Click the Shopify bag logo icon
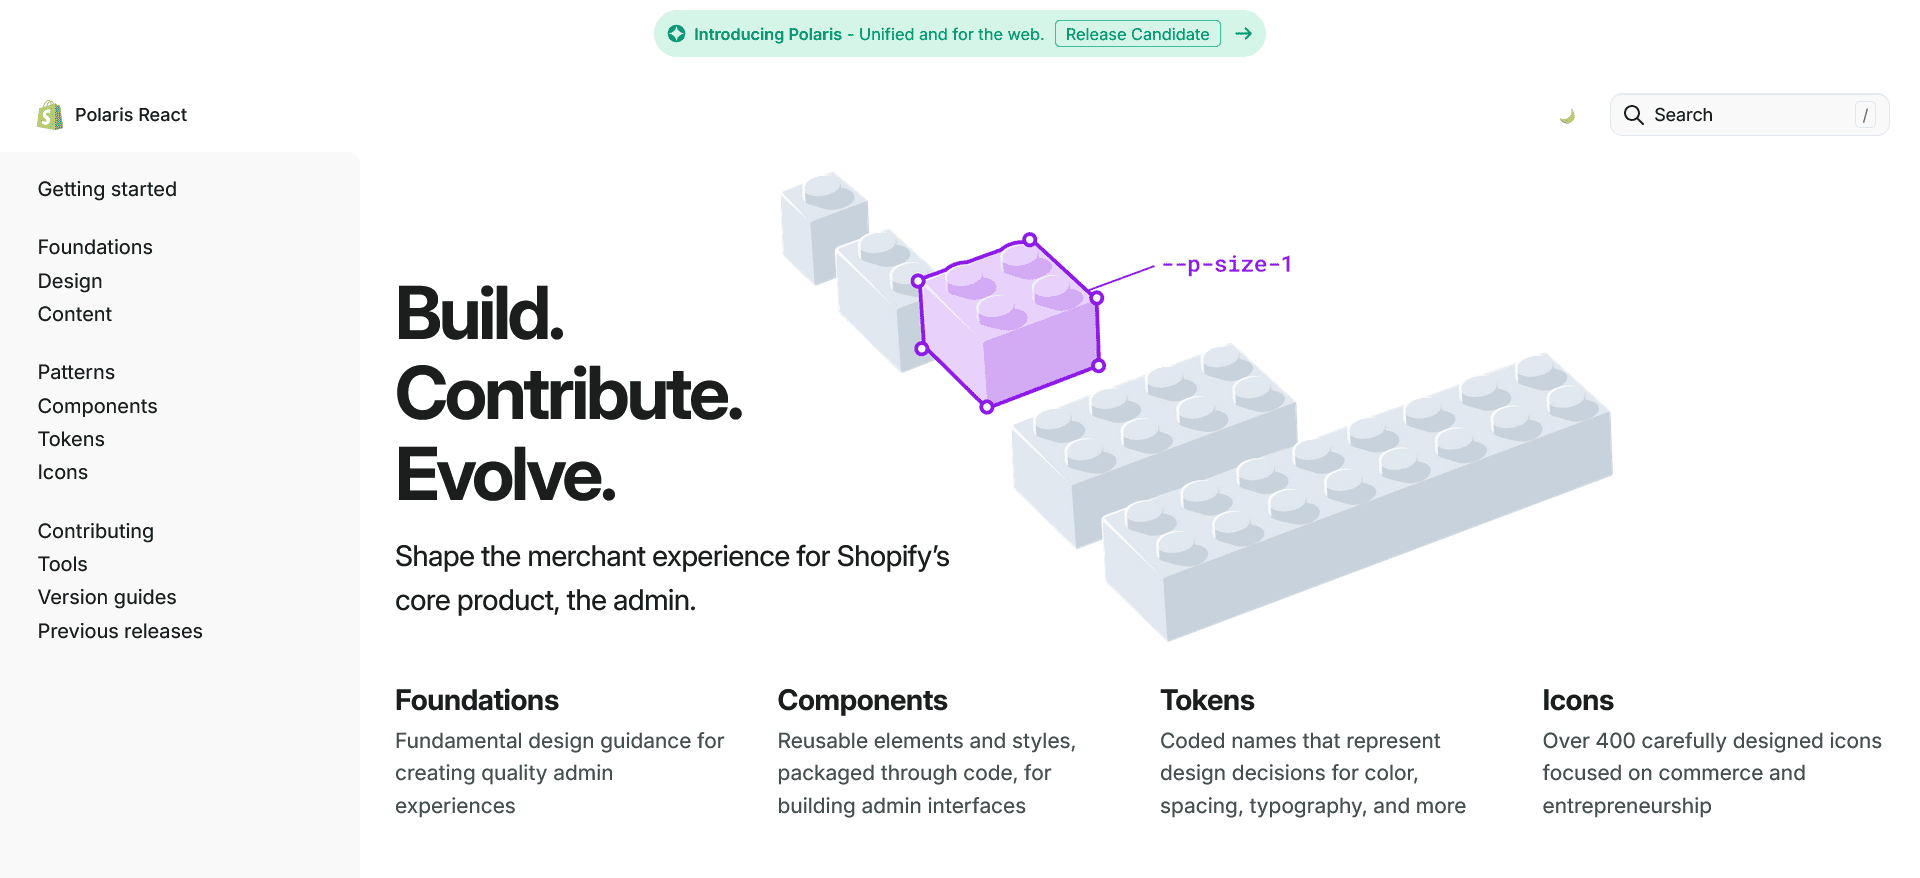 pyautogui.click(x=49, y=114)
